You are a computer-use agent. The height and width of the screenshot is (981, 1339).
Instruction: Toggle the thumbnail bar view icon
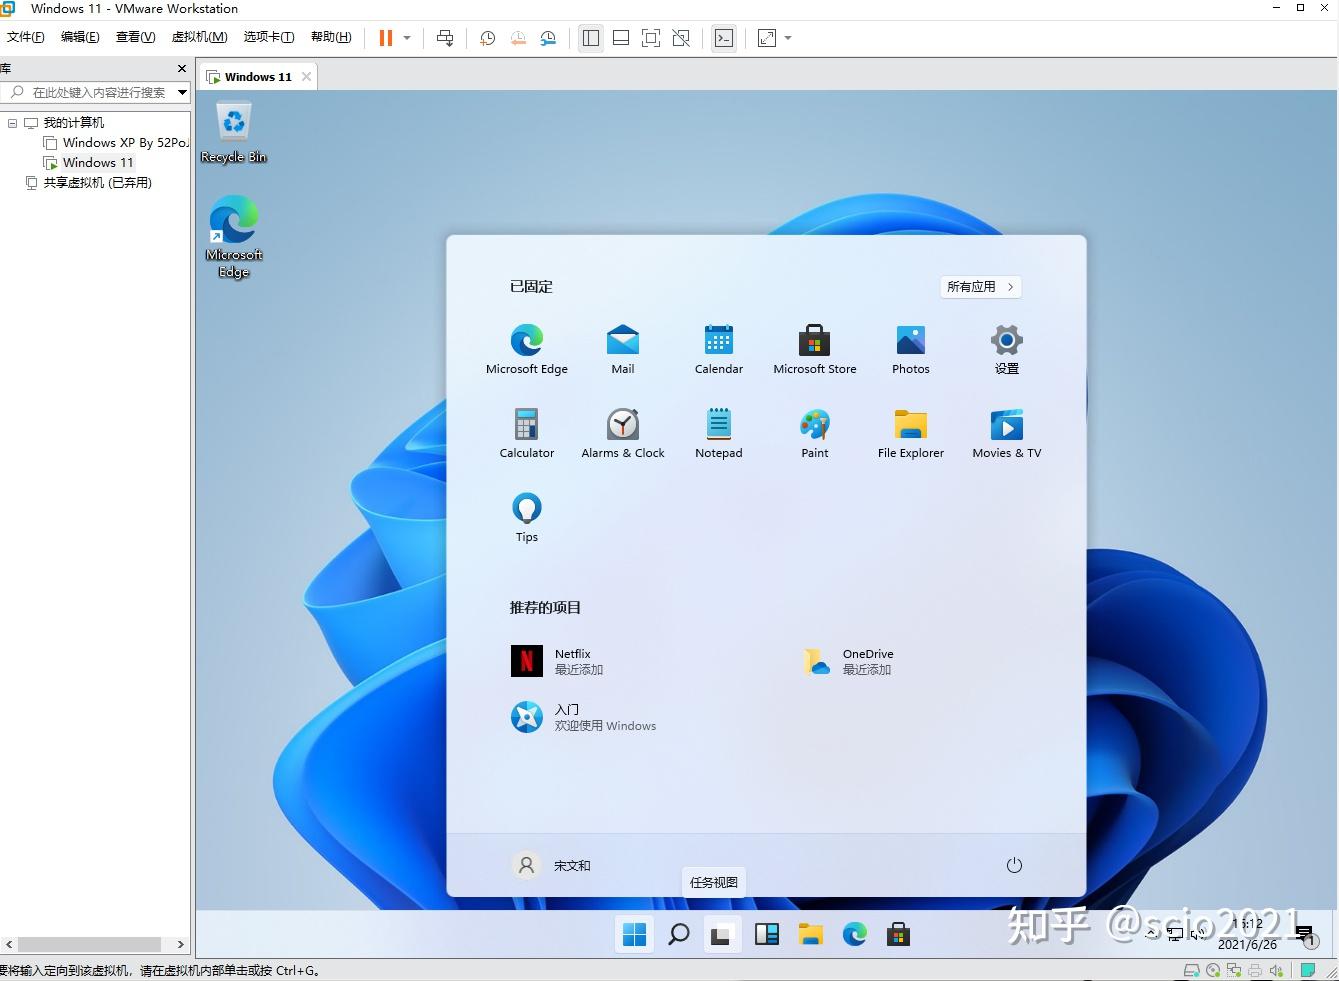(x=621, y=38)
